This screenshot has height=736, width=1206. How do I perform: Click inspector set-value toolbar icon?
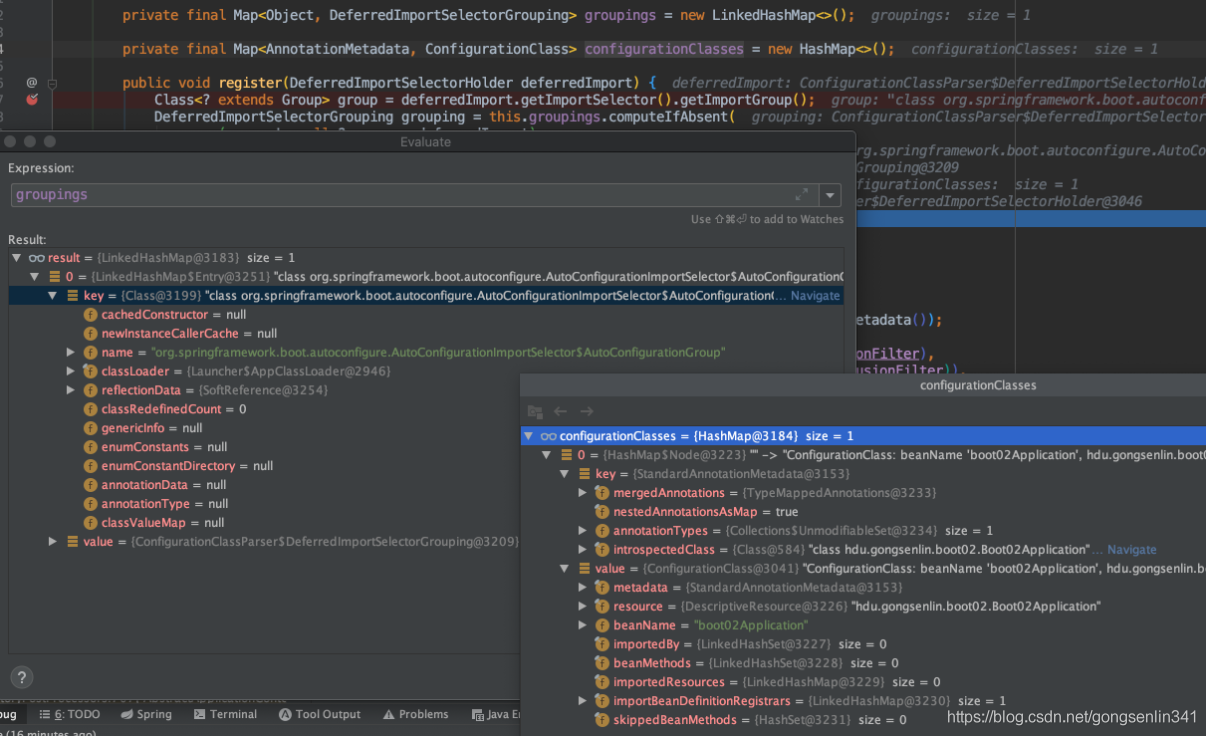pyautogui.click(x=535, y=411)
